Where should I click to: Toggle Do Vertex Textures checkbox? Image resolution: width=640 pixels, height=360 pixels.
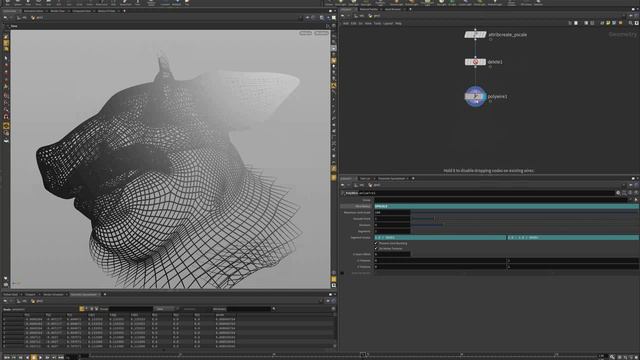(x=376, y=248)
